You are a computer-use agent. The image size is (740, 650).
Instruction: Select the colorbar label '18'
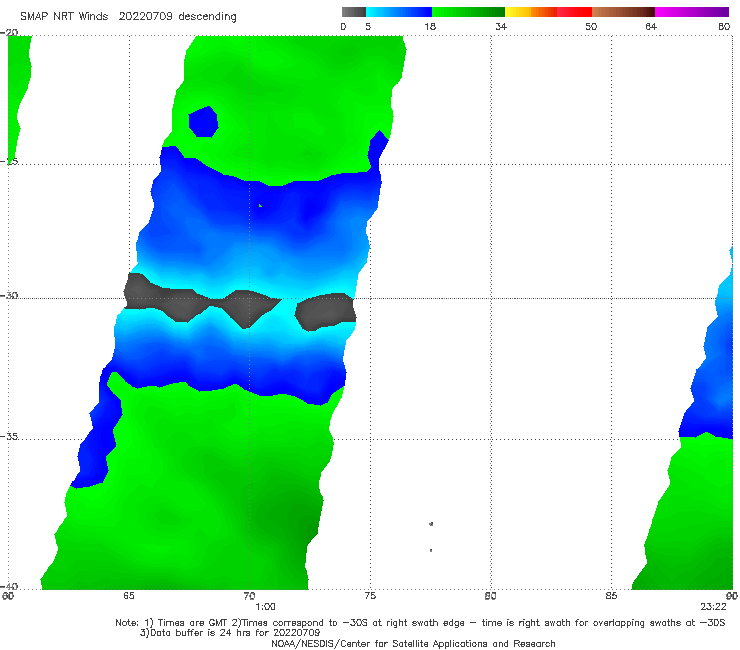coord(430,26)
